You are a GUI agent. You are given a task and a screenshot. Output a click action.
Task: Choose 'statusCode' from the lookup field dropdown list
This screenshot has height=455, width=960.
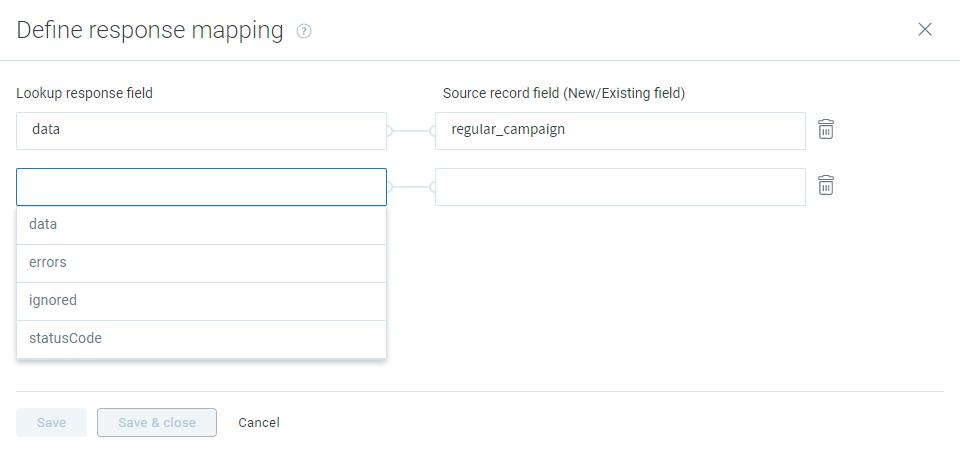point(201,339)
